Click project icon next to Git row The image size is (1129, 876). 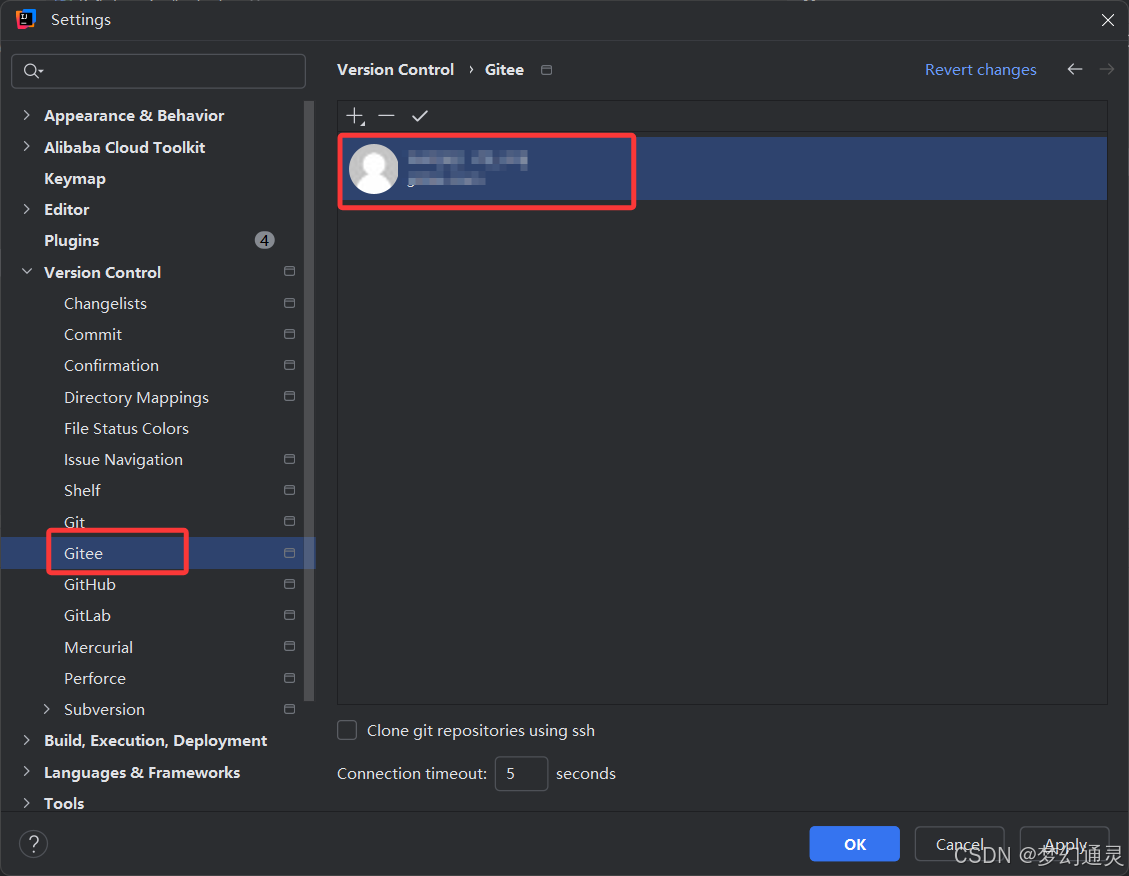pyautogui.click(x=289, y=521)
